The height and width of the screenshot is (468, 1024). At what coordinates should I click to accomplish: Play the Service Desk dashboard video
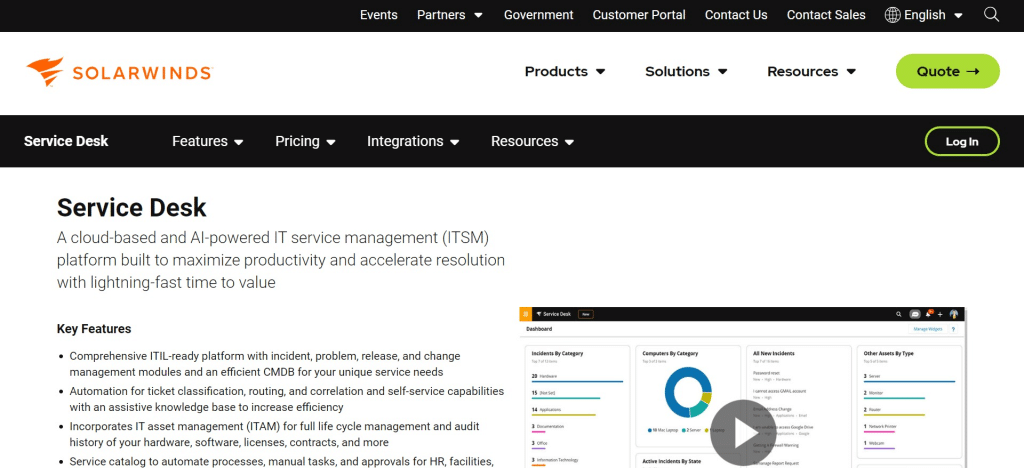743,433
